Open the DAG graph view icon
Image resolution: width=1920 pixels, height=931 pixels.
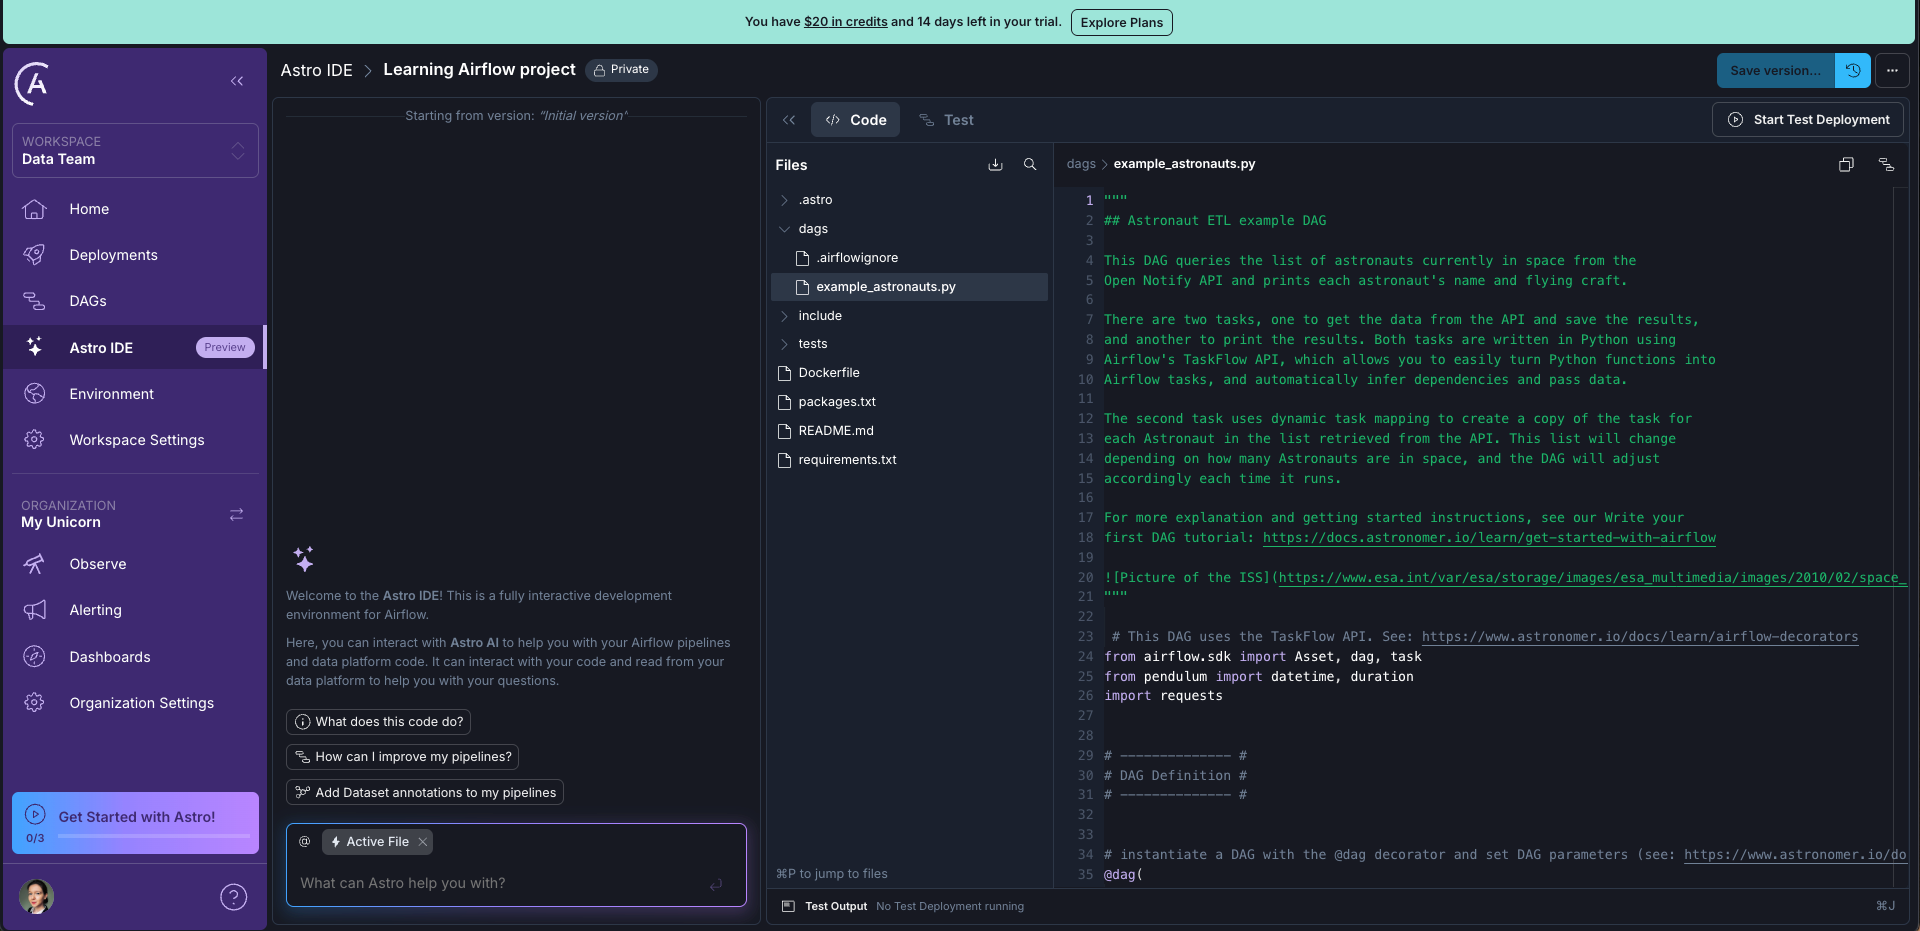[1887, 164]
